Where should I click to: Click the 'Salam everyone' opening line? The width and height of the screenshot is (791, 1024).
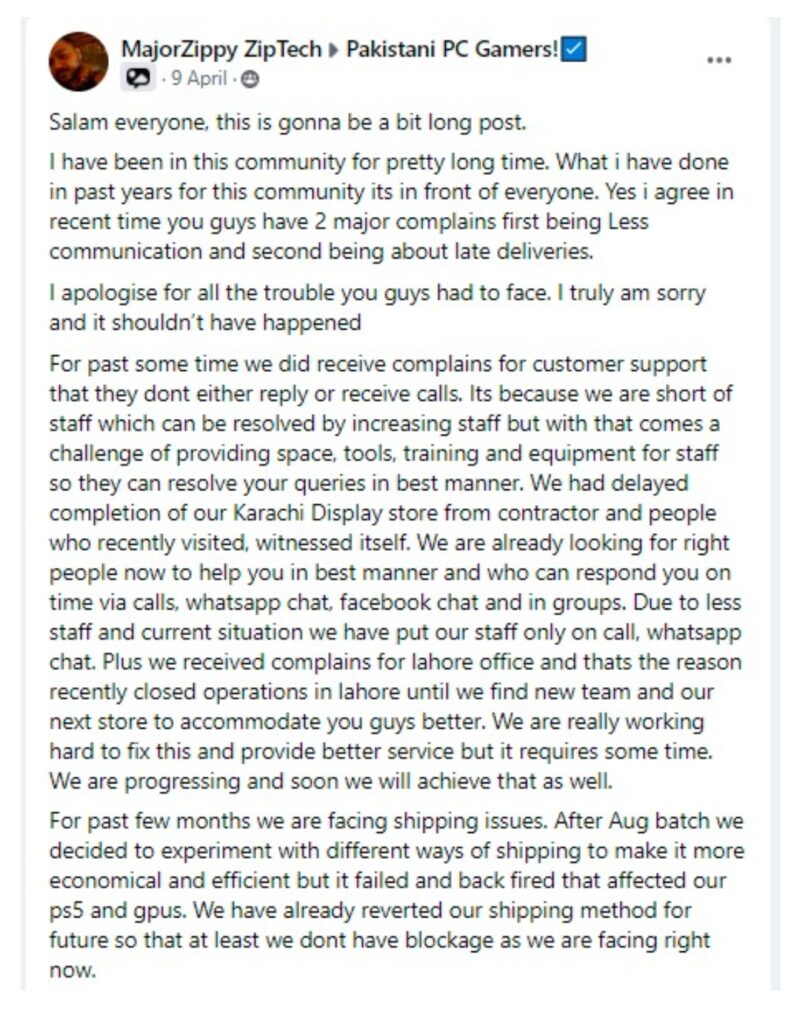pyautogui.click(x=287, y=122)
